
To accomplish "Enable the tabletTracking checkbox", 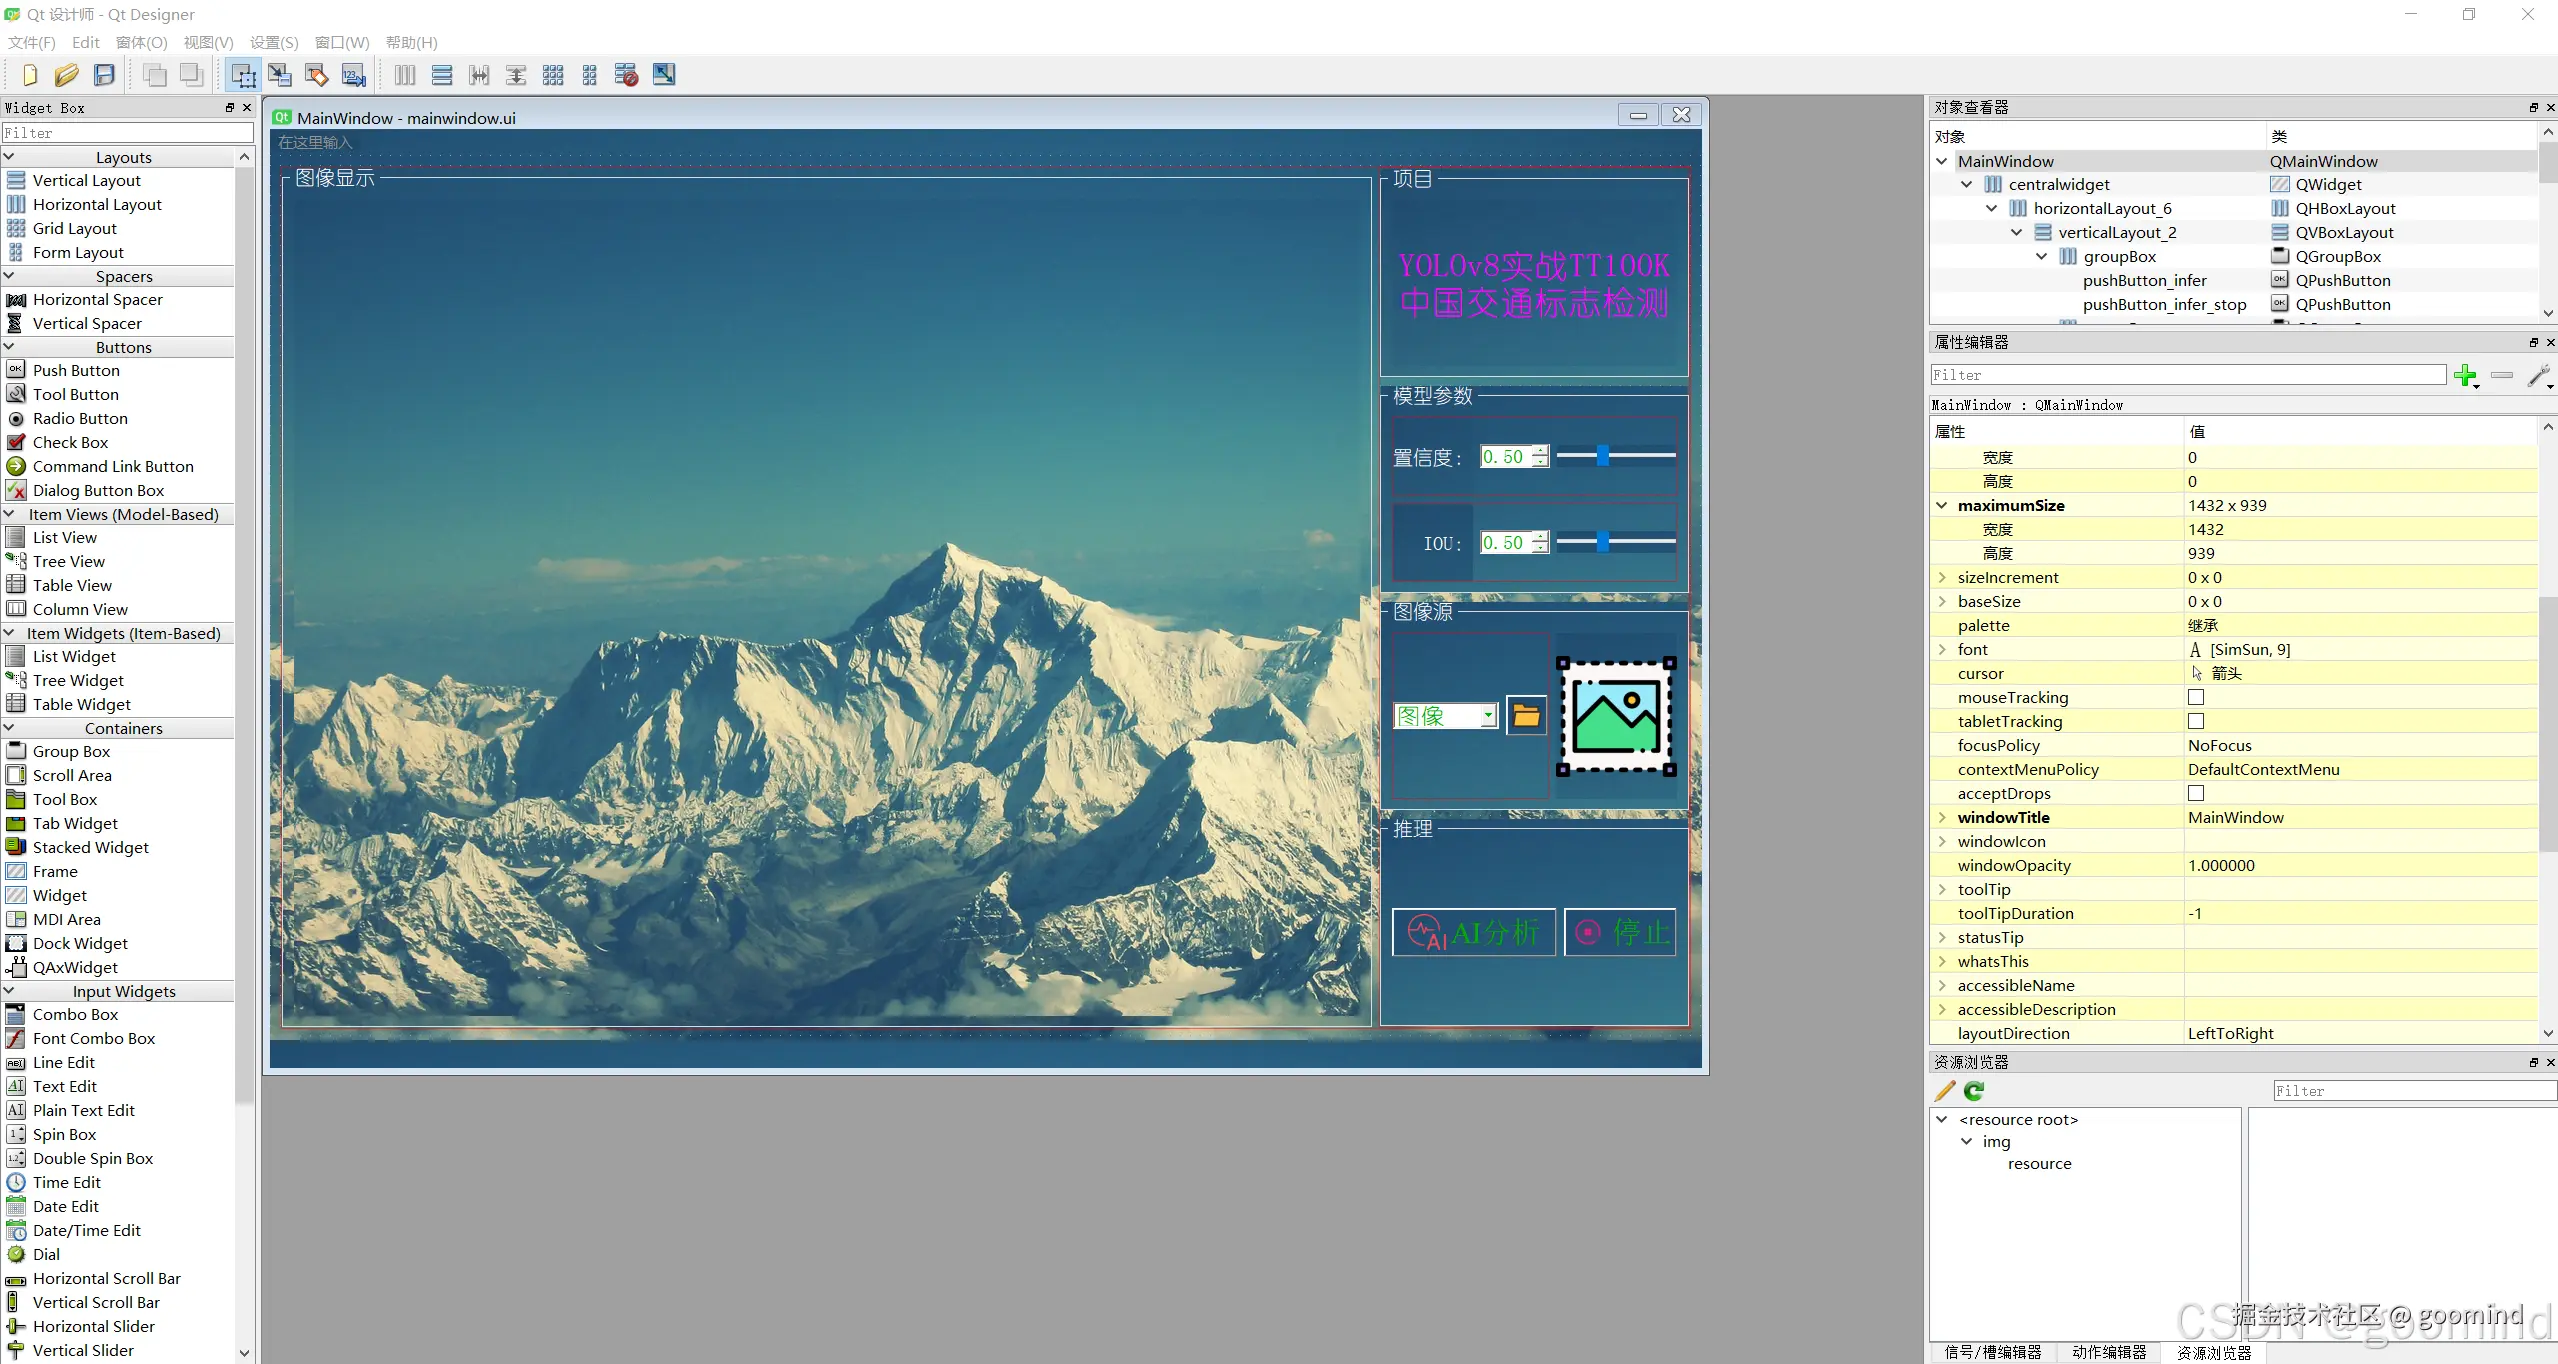I will pos(2196,721).
